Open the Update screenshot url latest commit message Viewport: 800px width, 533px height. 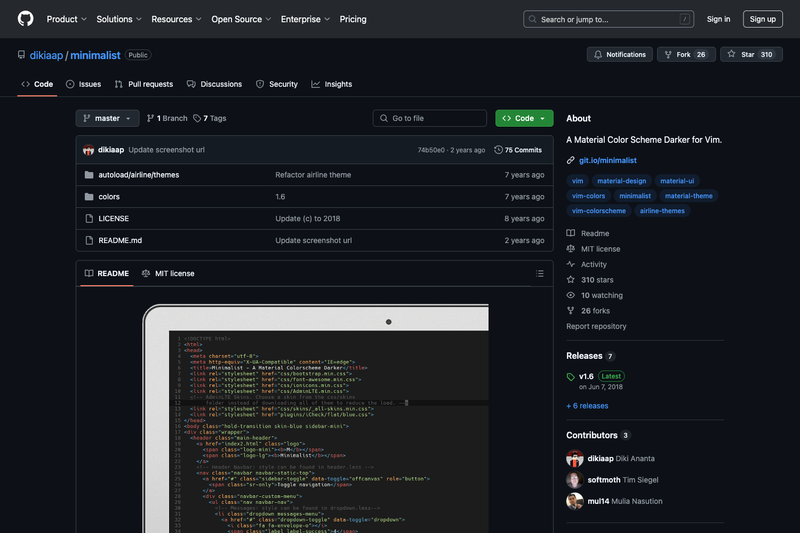click(166, 150)
